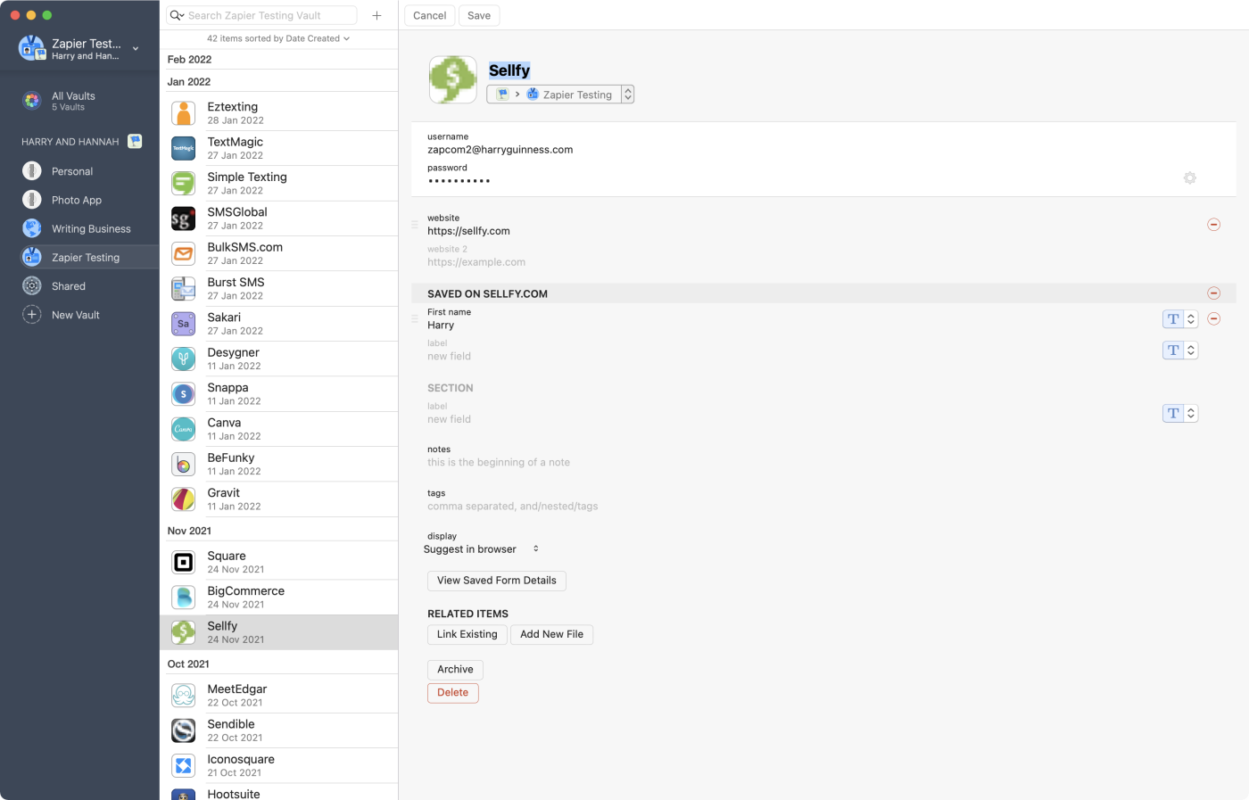The height and width of the screenshot is (800, 1249).
Task: Change field type for Saved section new field
Action: click(1180, 350)
